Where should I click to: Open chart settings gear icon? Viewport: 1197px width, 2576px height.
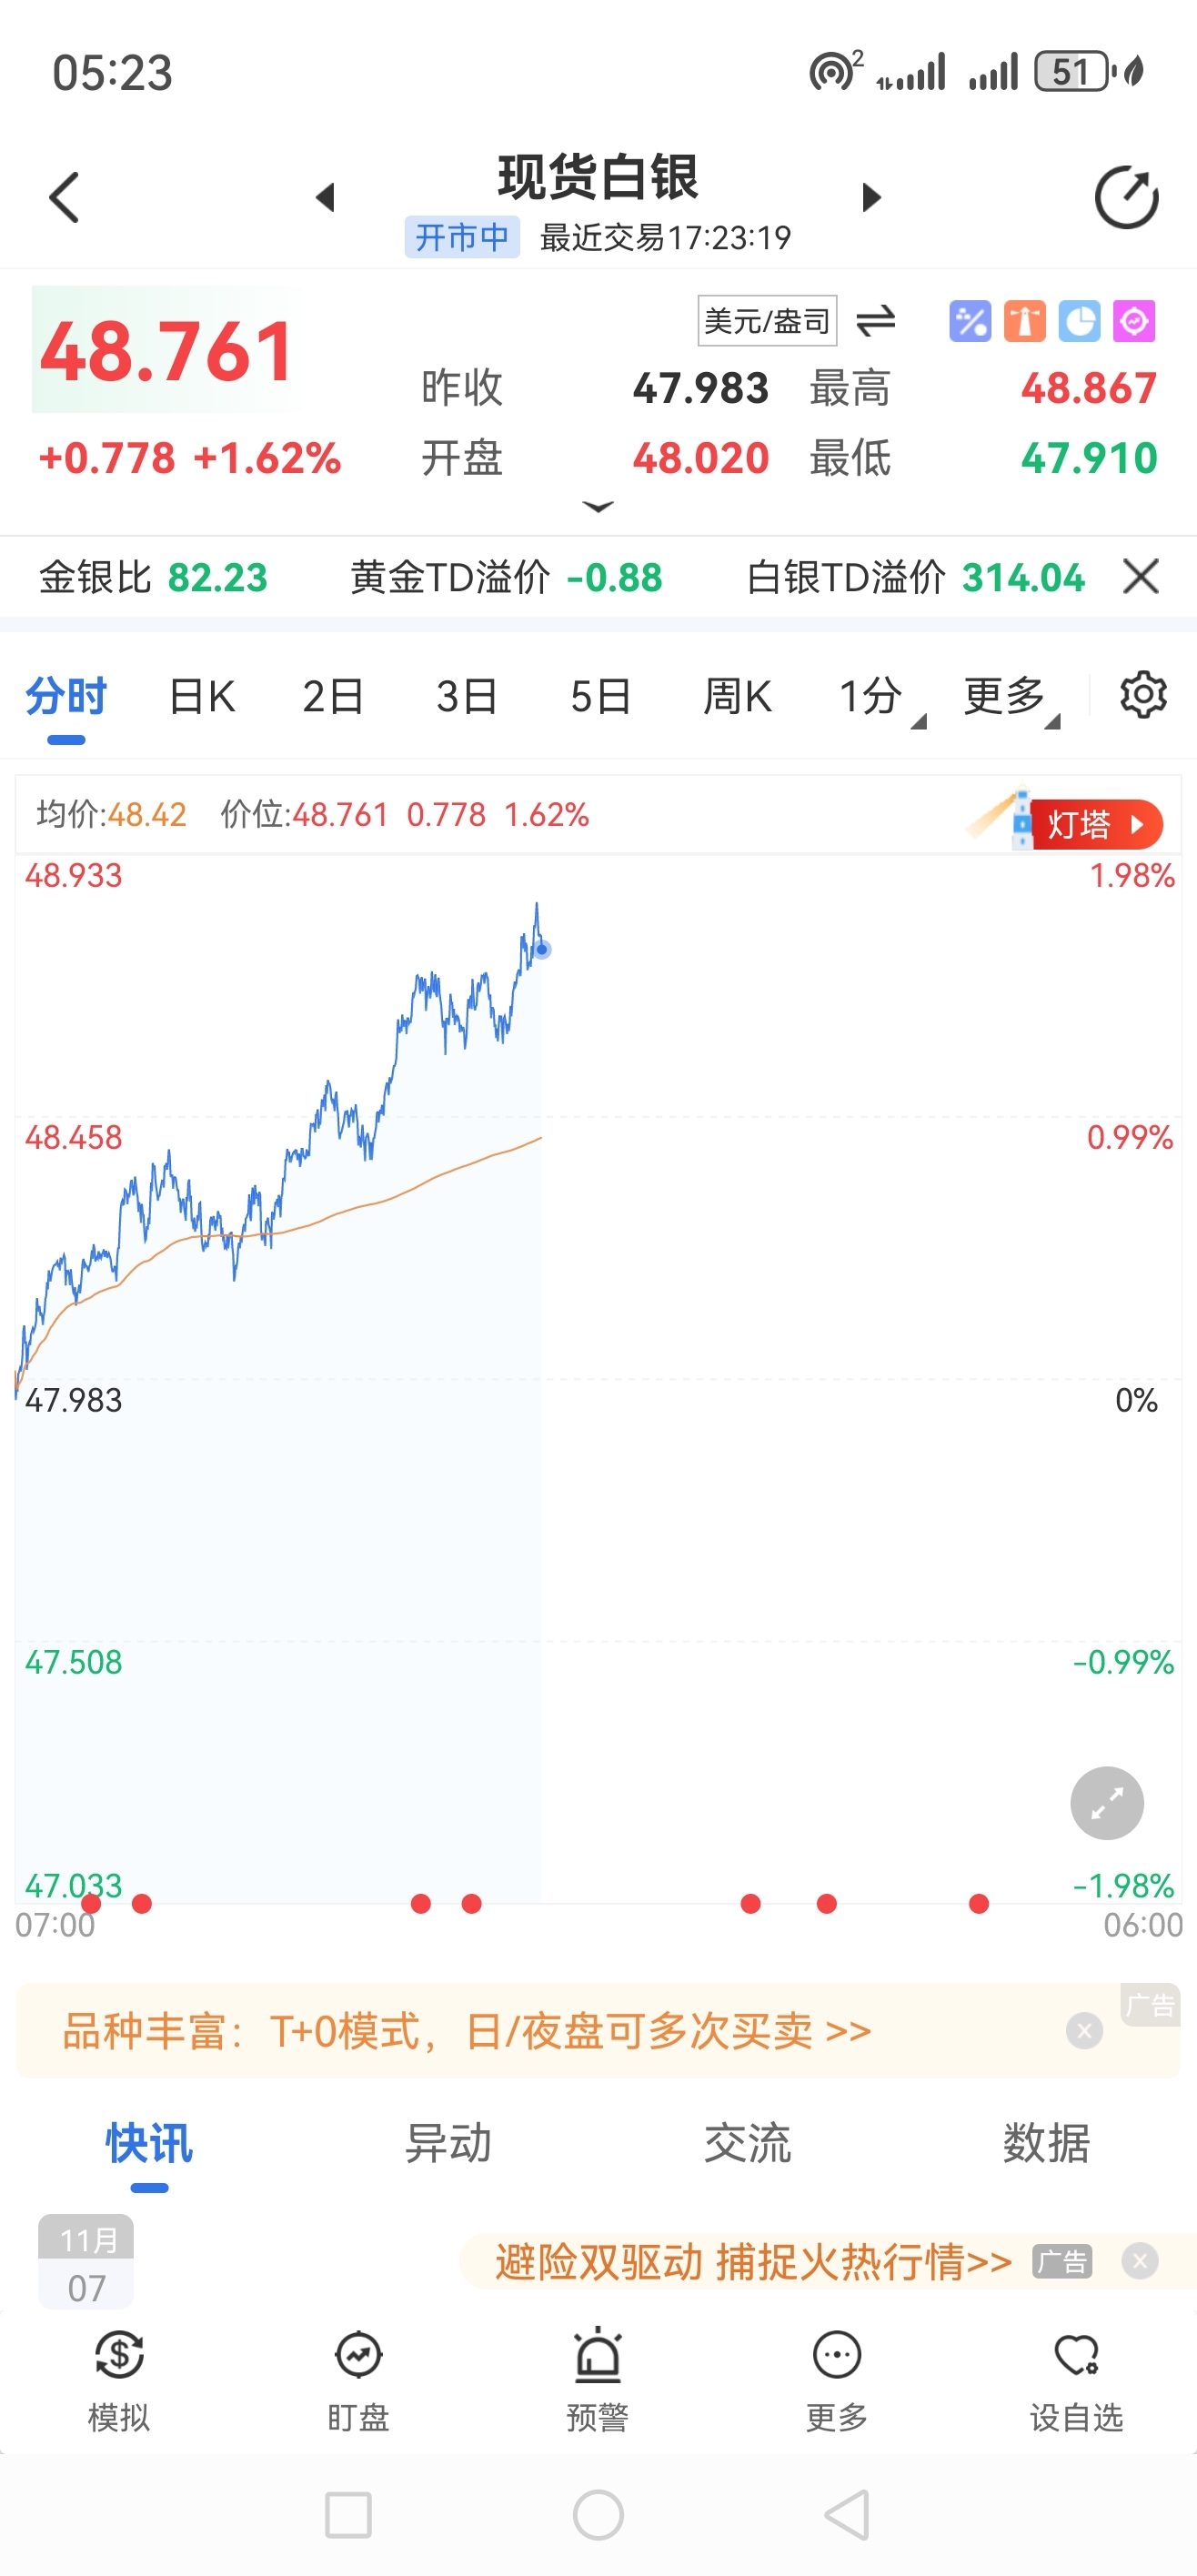coord(1143,695)
